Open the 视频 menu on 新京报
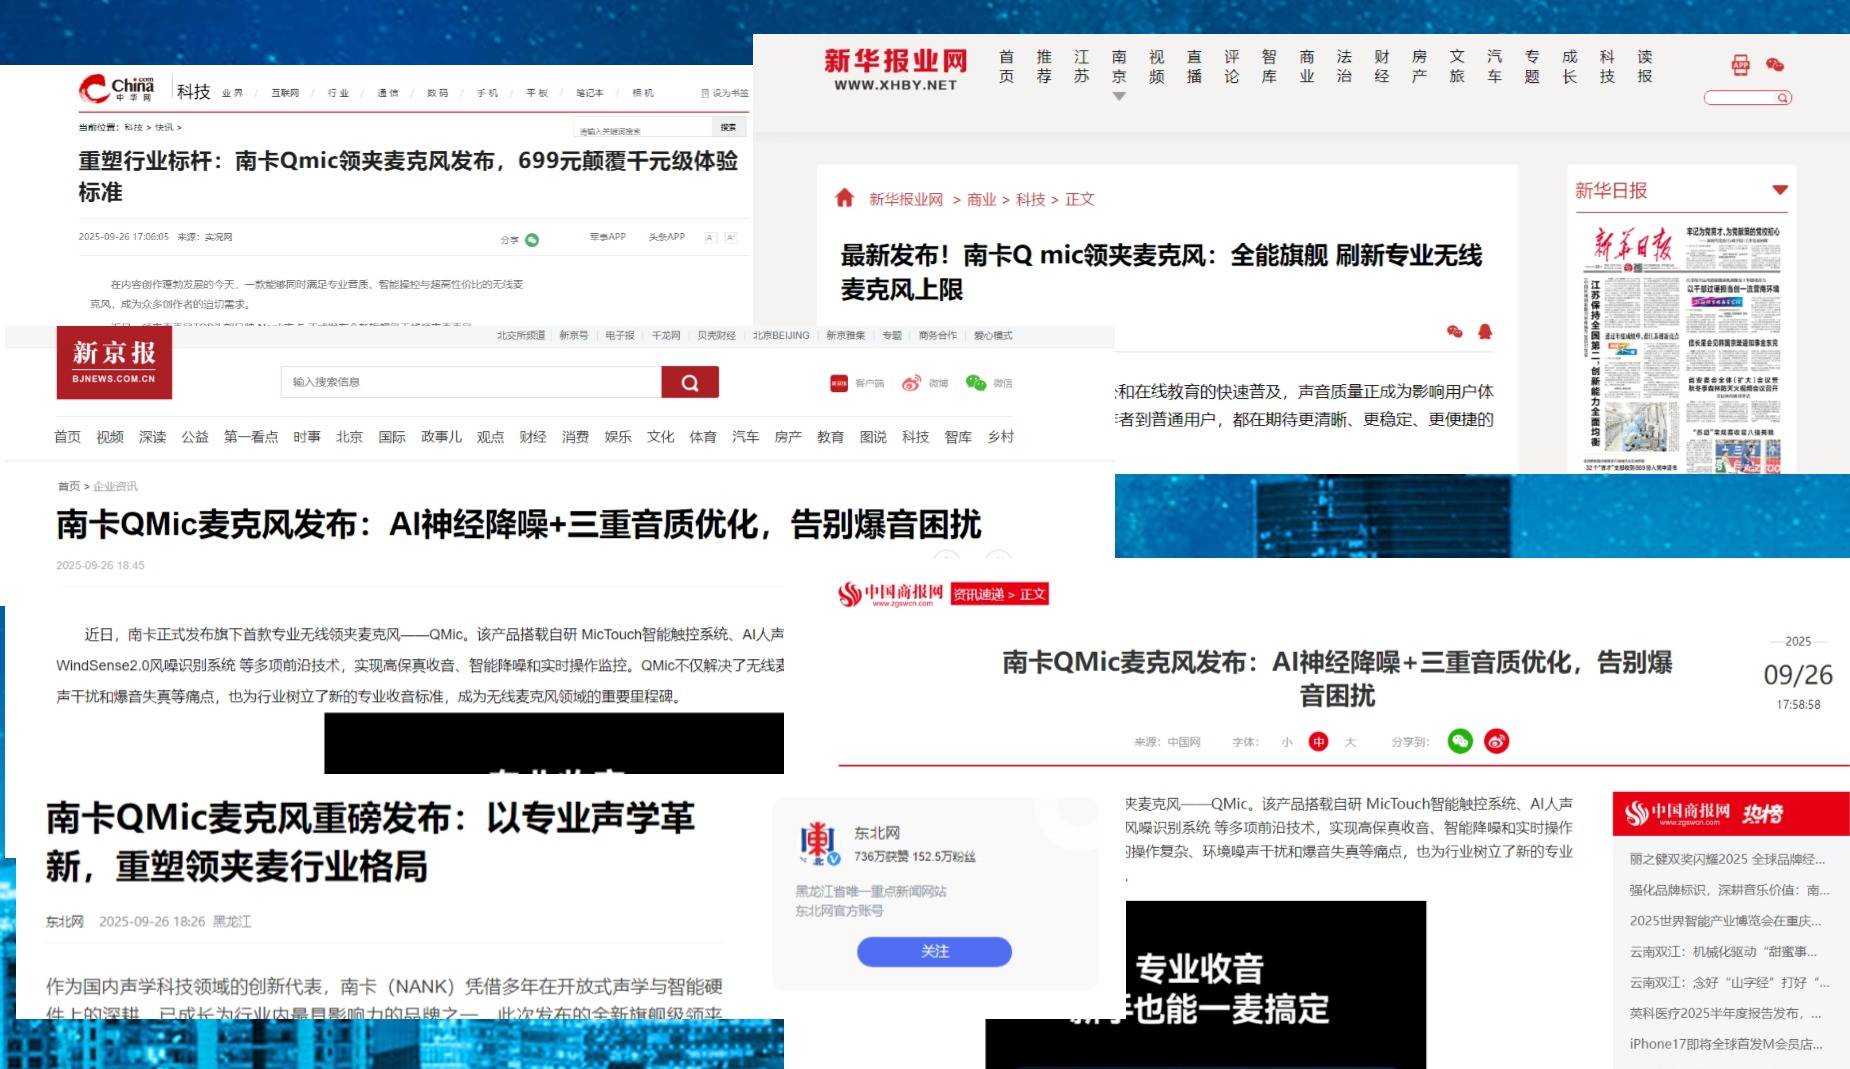This screenshot has height=1069, width=1850. click(x=109, y=436)
